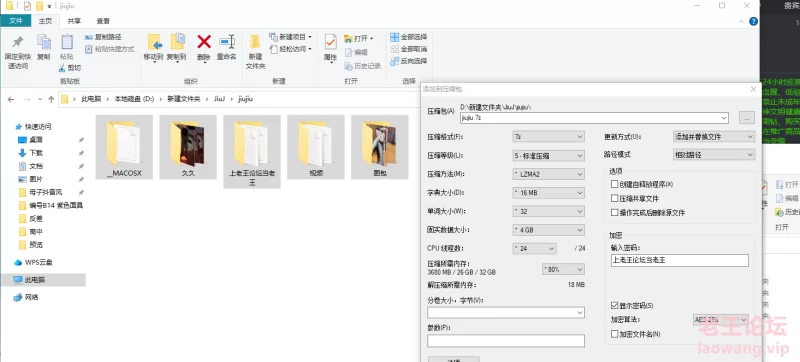
Task: Click the red Delete (删除) icon
Action: [x=204, y=42]
